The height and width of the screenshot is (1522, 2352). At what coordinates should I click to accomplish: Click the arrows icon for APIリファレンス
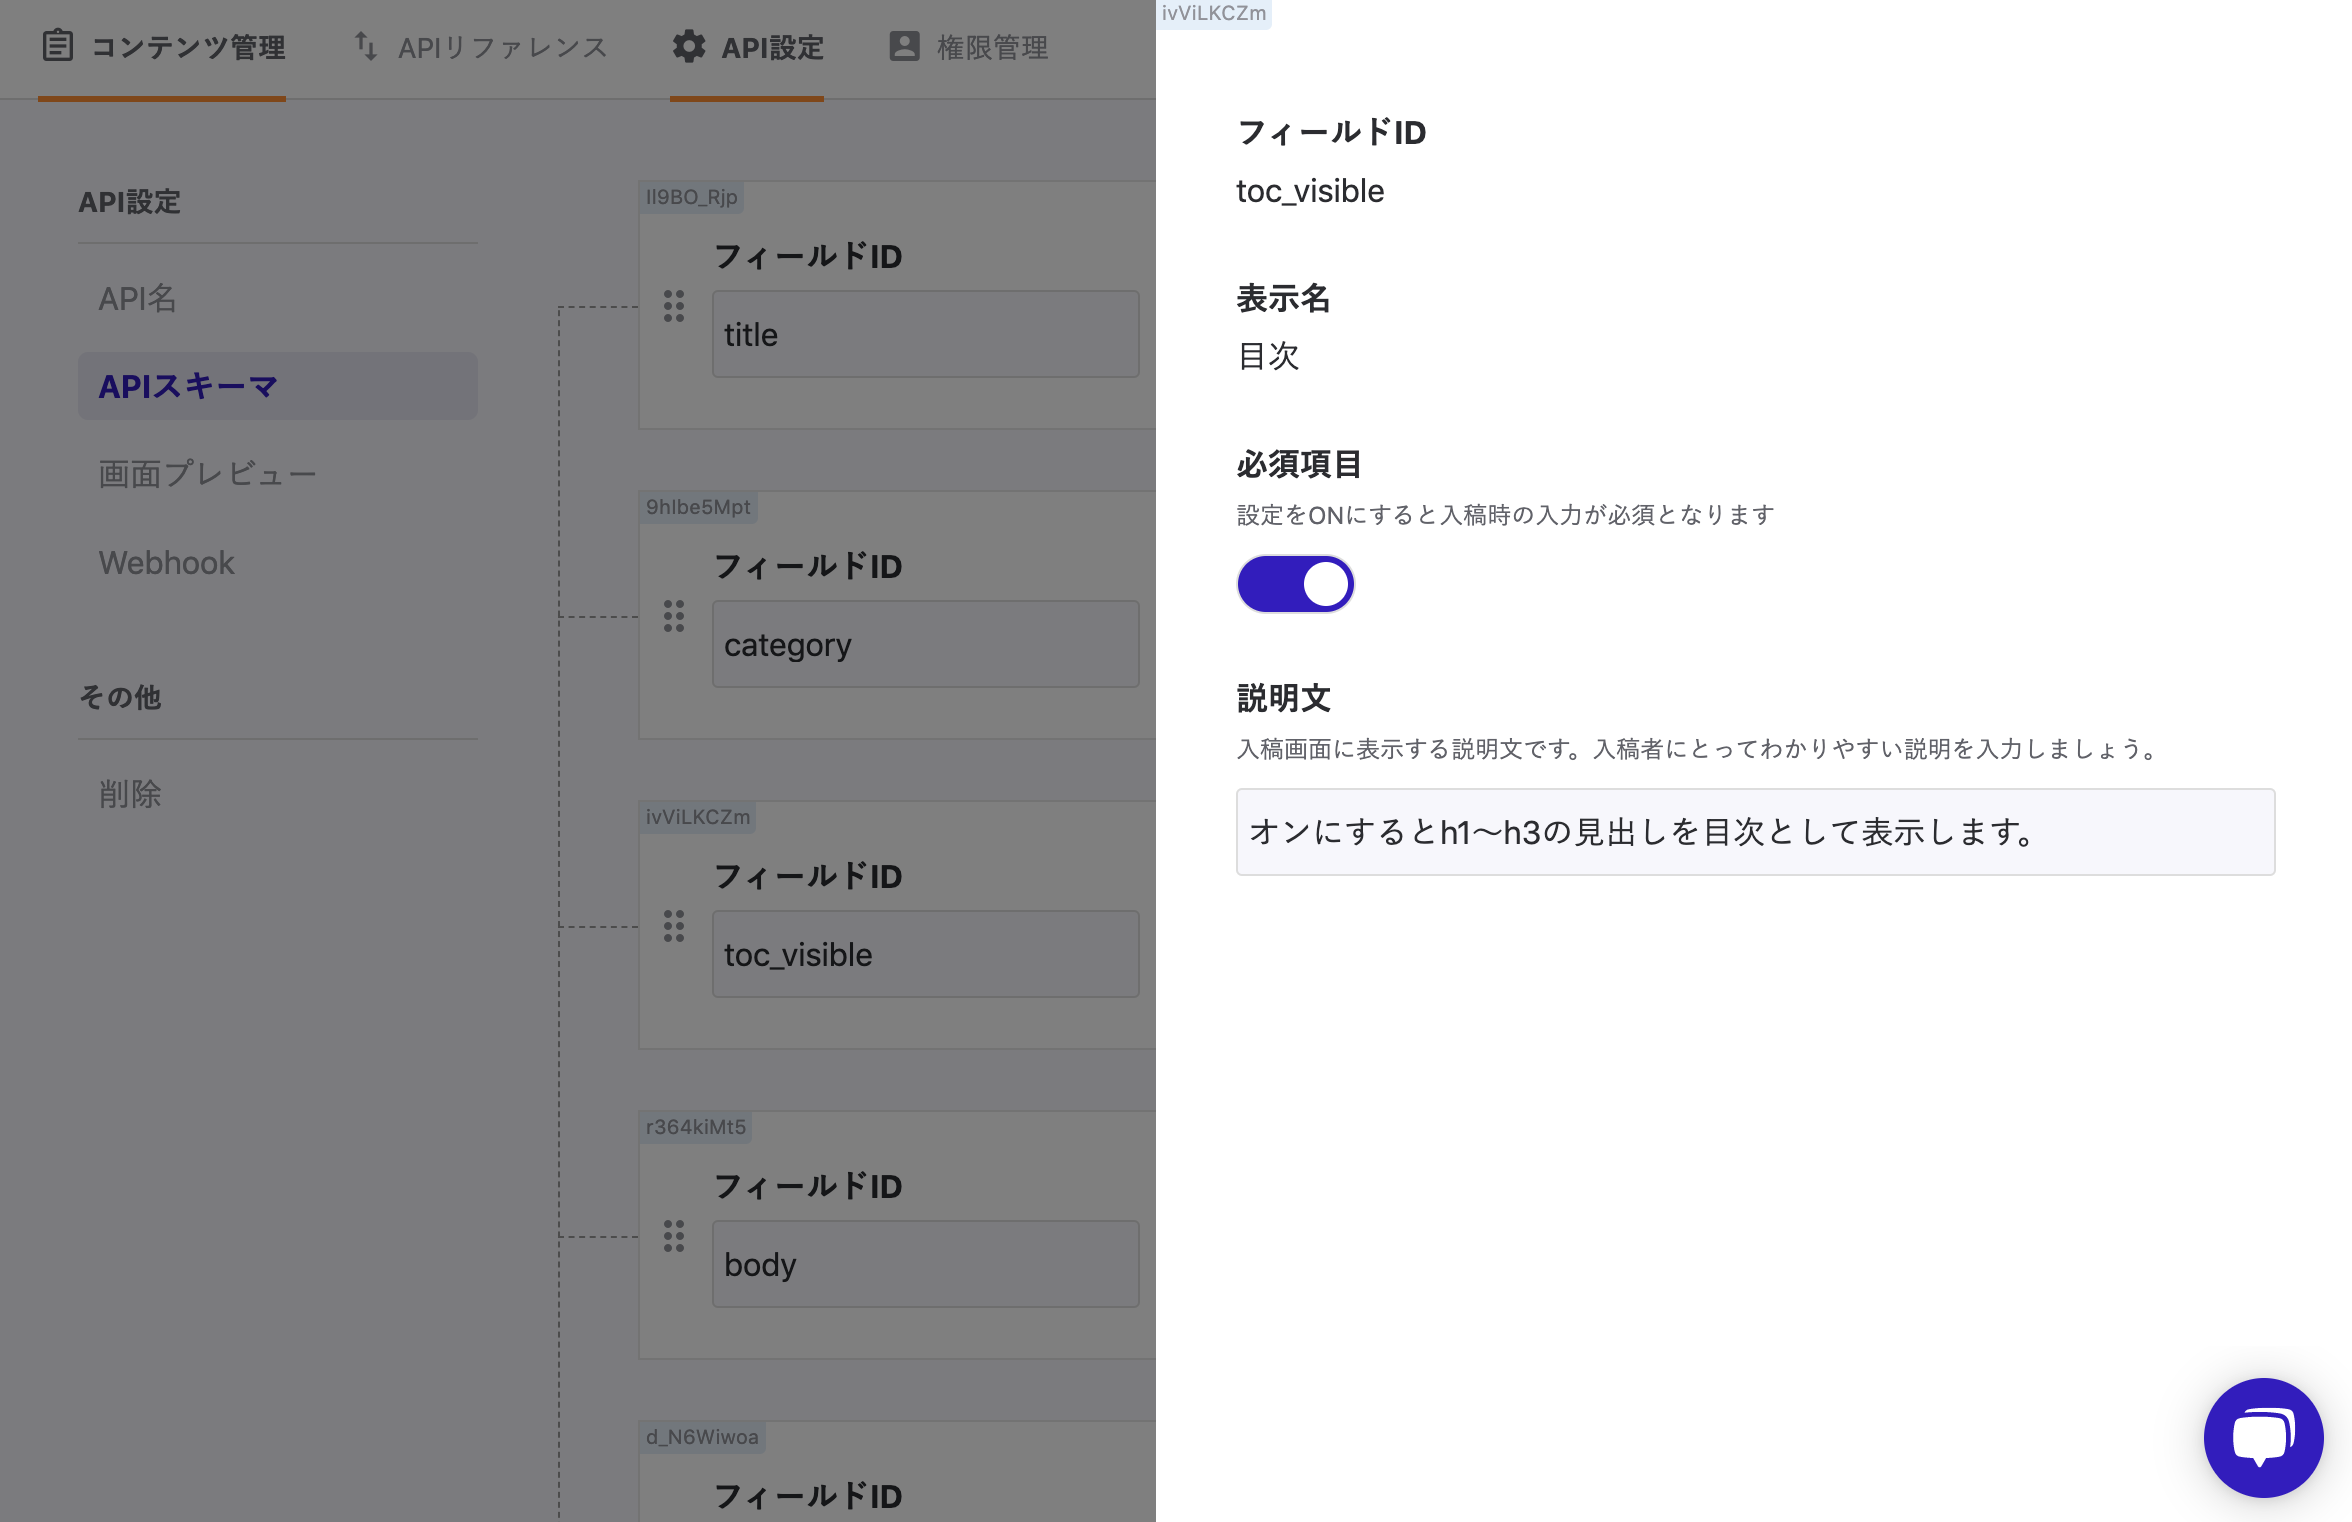pyautogui.click(x=366, y=46)
